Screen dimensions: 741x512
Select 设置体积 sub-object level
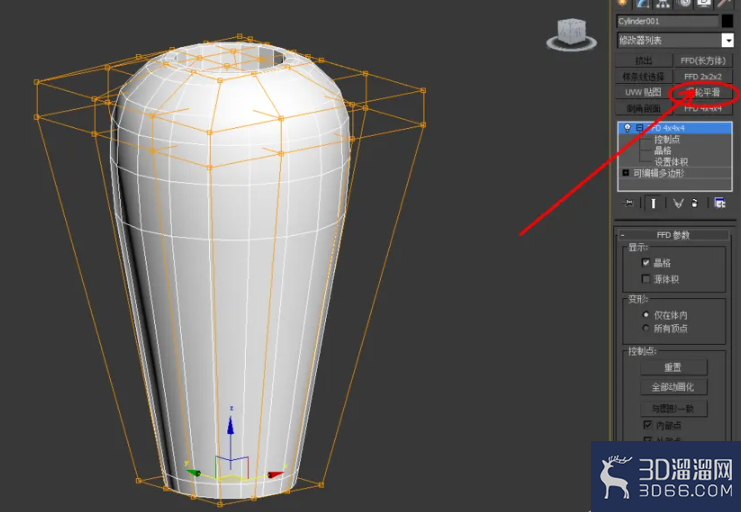(671, 162)
